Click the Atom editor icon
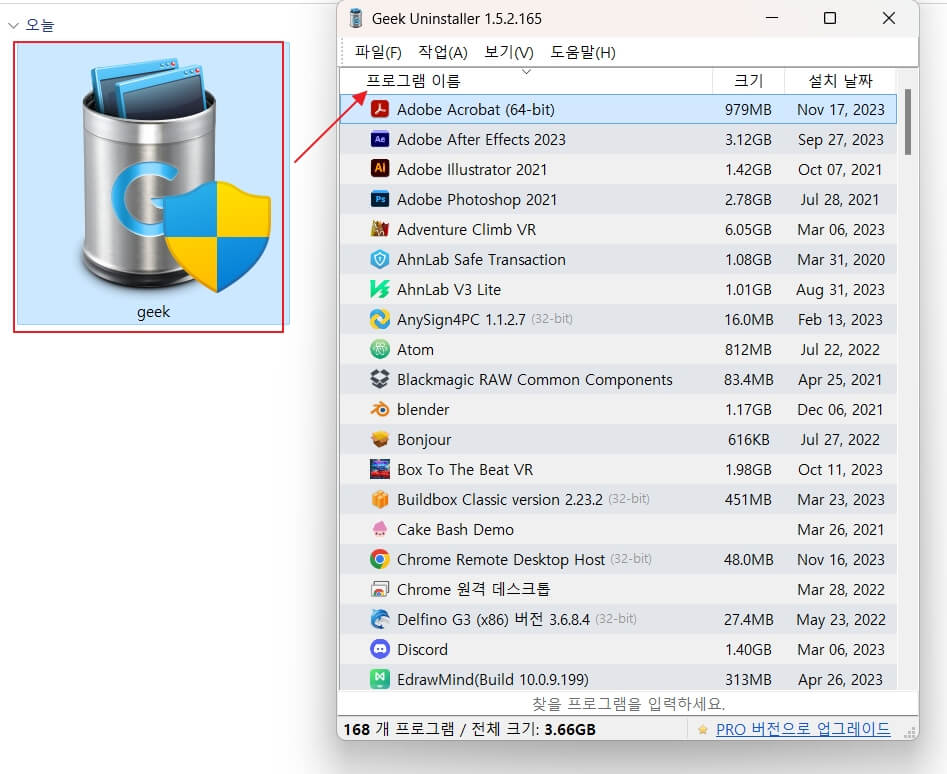947x774 pixels. [x=378, y=349]
